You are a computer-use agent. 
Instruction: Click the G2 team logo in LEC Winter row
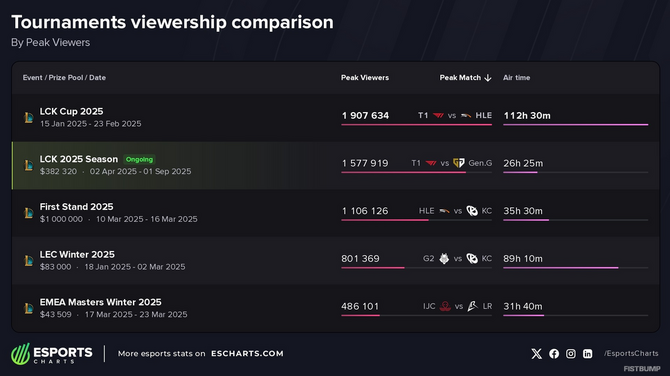click(x=444, y=258)
